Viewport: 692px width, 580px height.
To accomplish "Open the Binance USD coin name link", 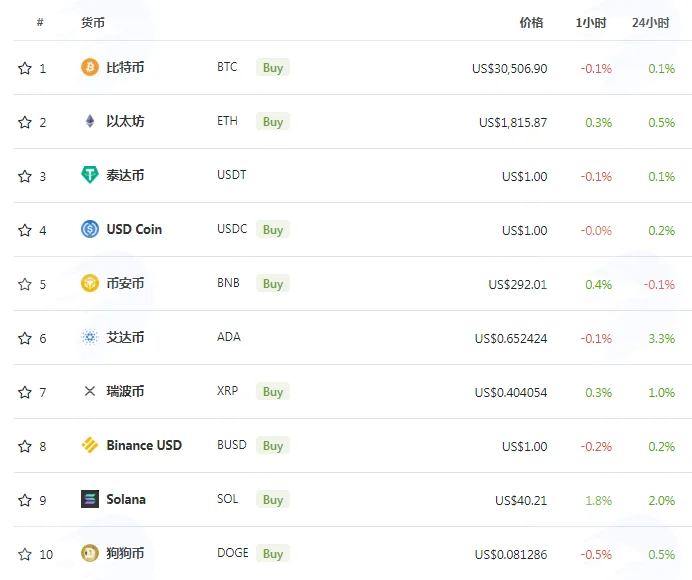I will point(144,445).
